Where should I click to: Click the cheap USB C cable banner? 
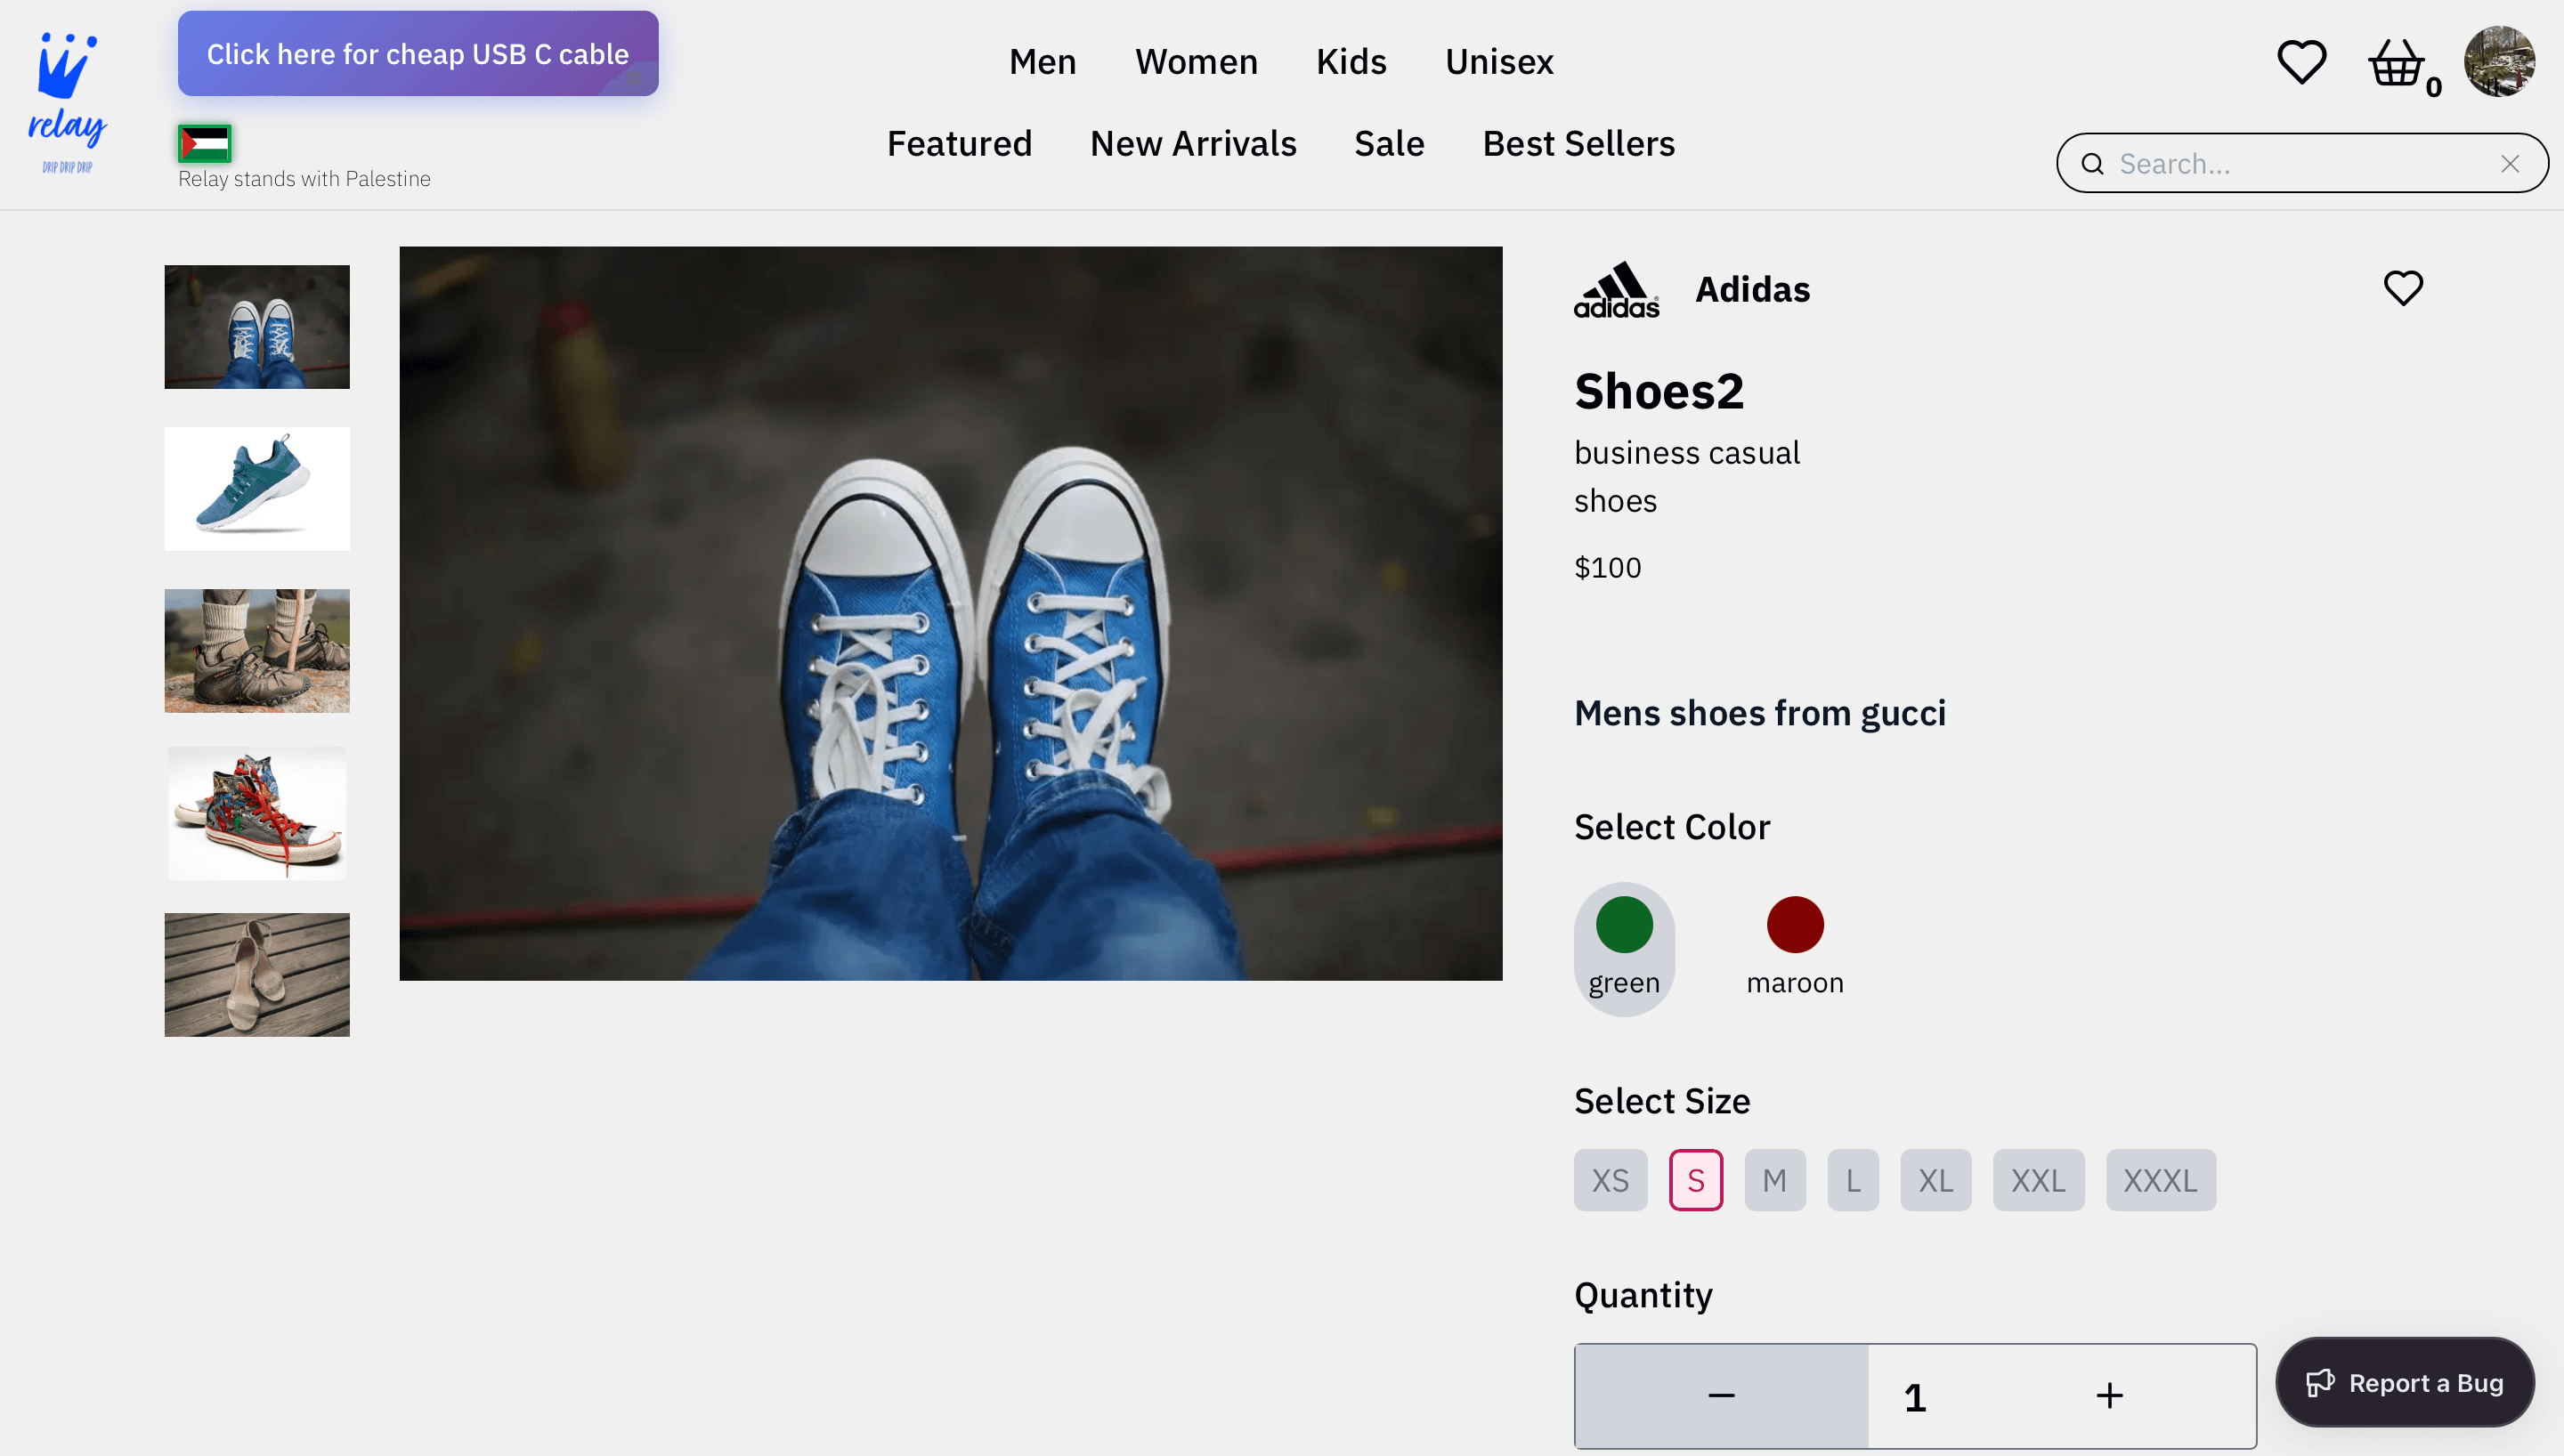click(x=418, y=54)
